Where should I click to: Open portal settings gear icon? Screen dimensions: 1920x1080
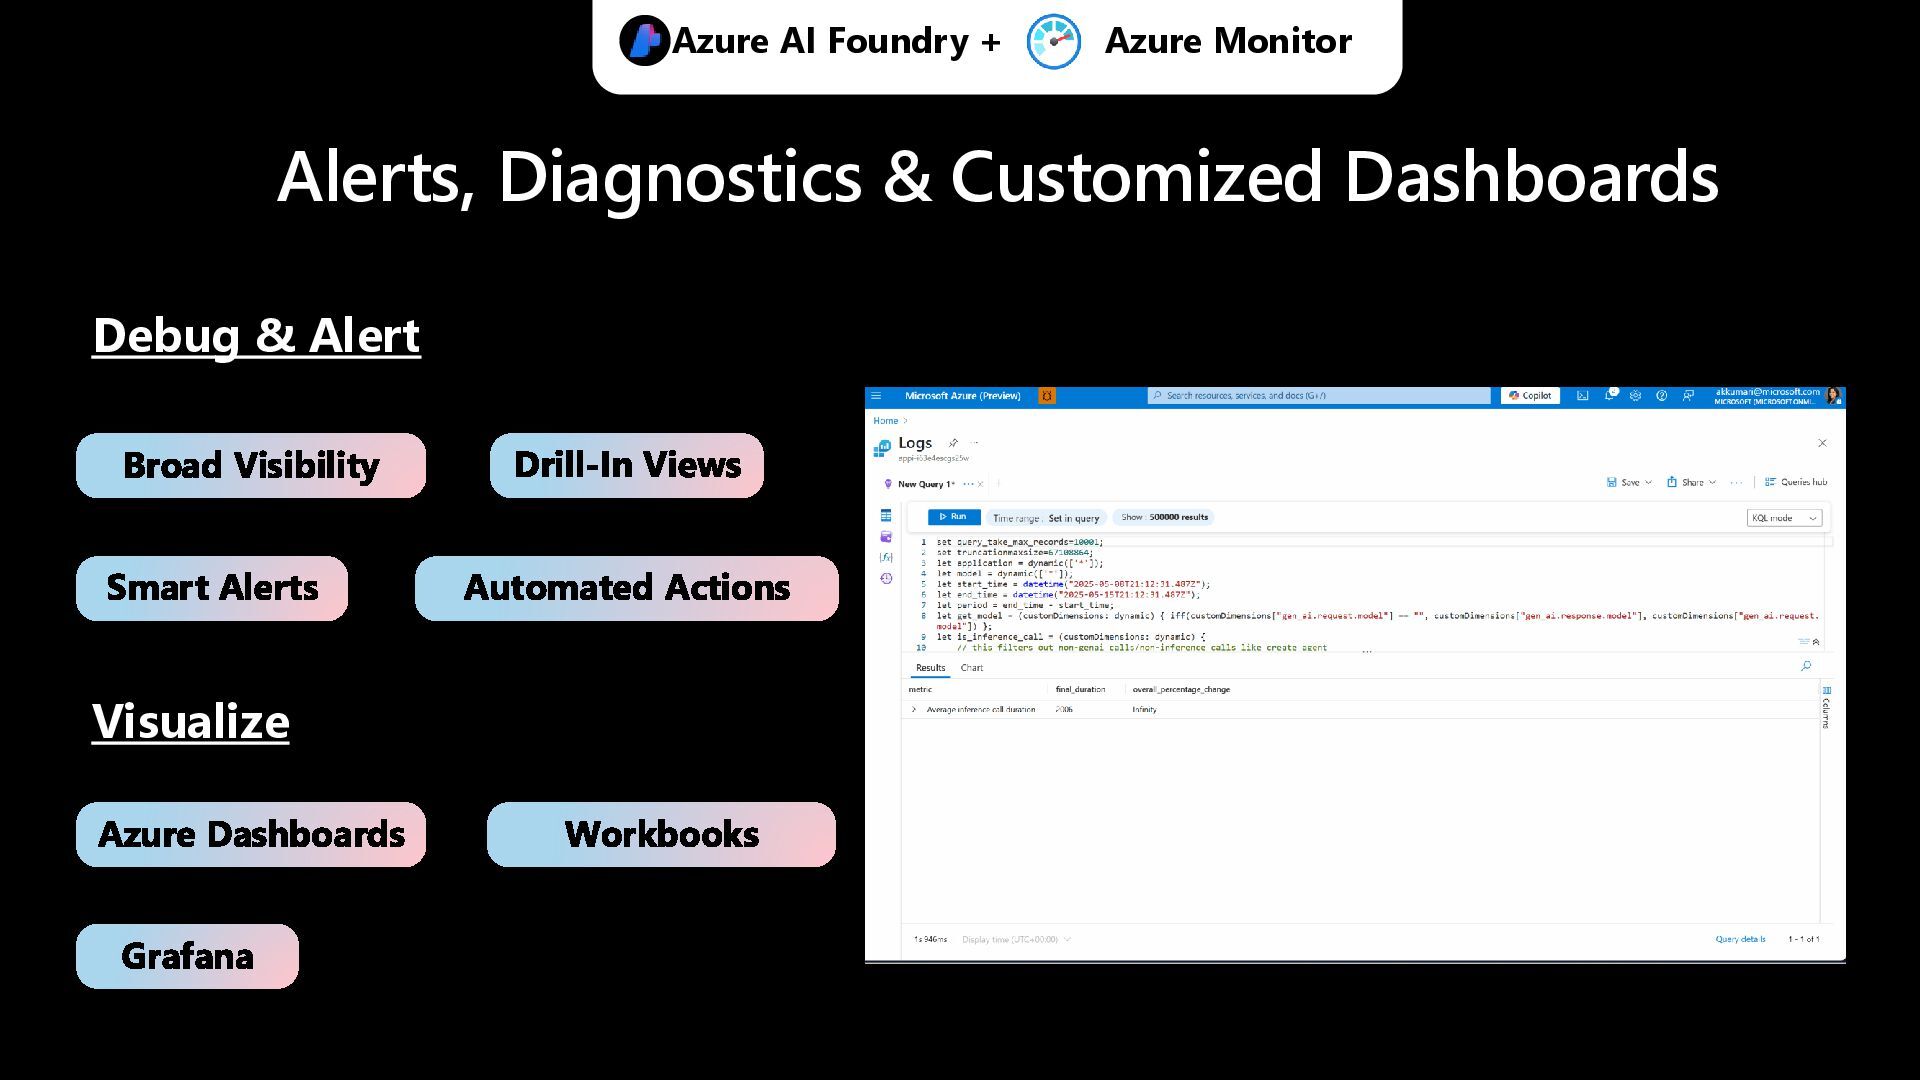coord(1635,396)
